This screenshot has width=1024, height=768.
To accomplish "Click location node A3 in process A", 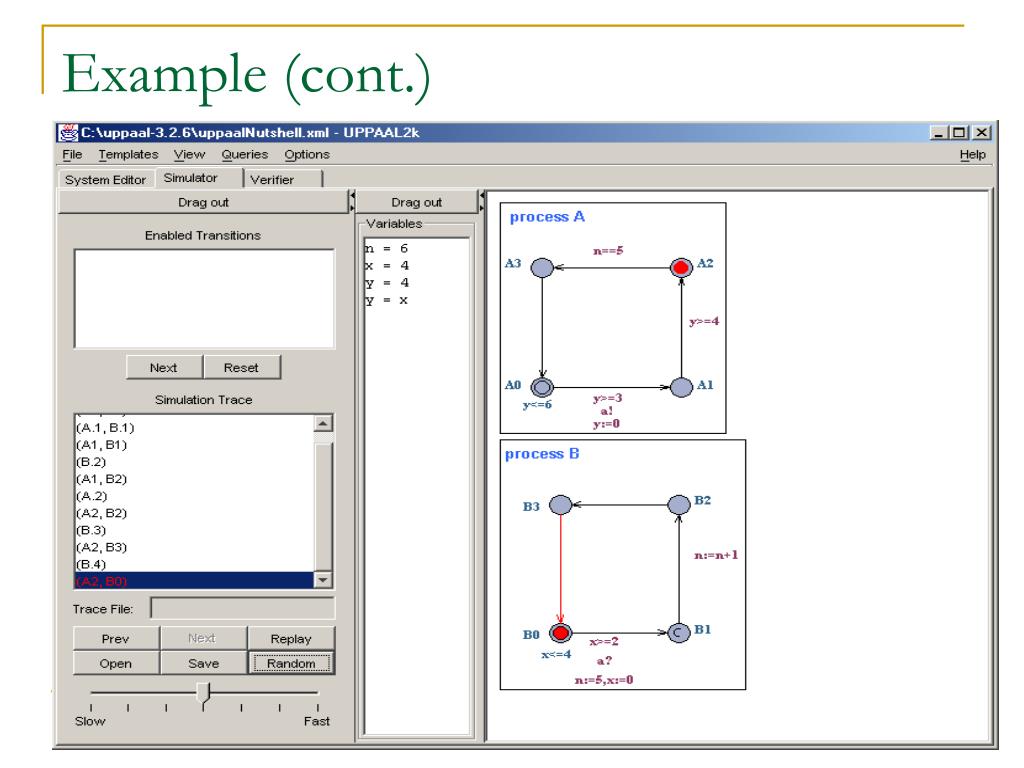I will 542,268.
